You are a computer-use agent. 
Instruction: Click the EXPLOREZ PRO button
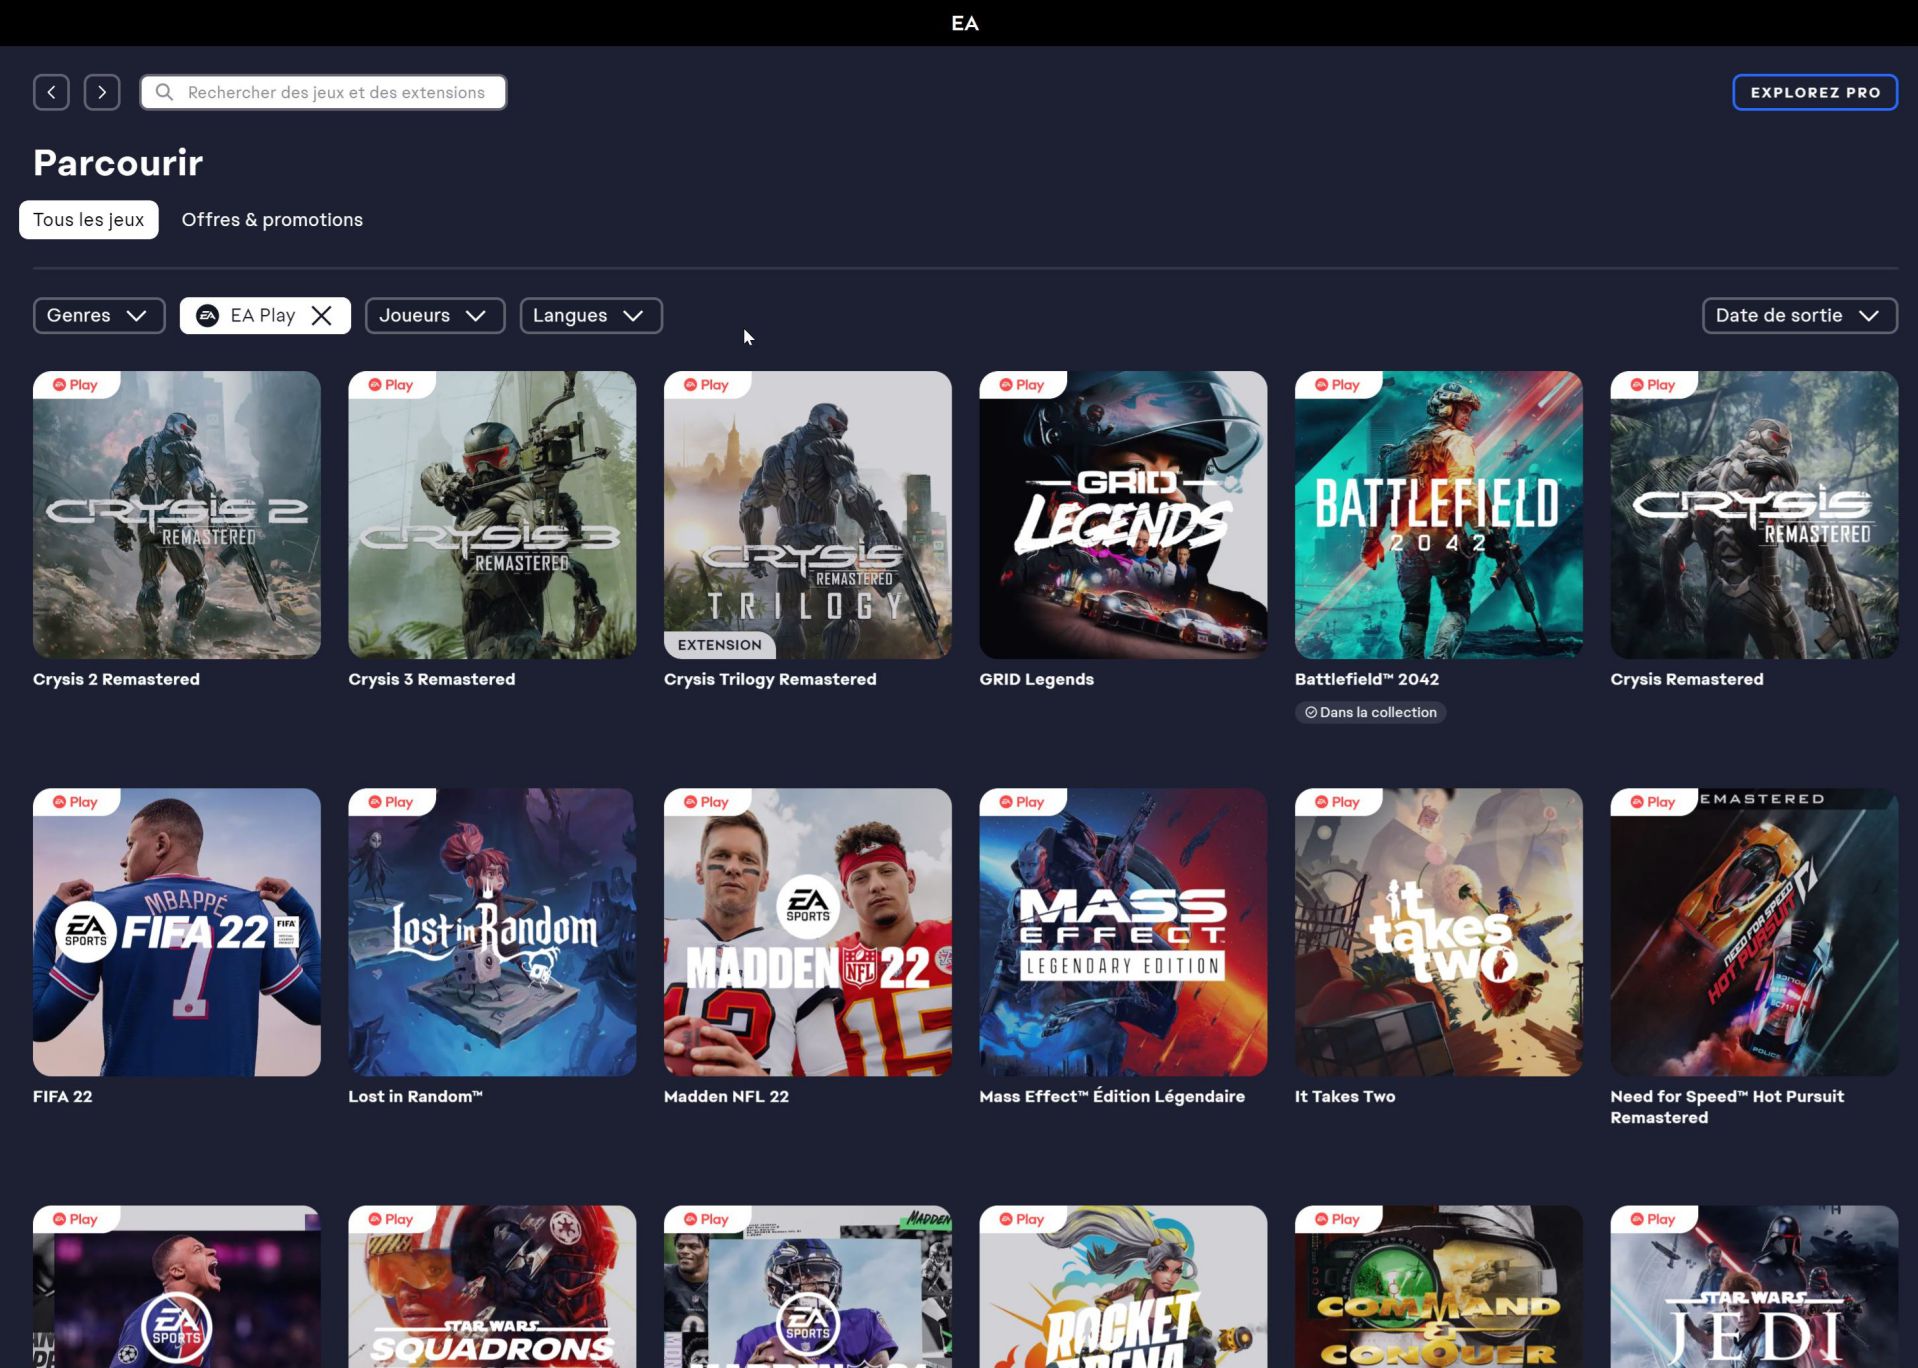click(x=1814, y=92)
